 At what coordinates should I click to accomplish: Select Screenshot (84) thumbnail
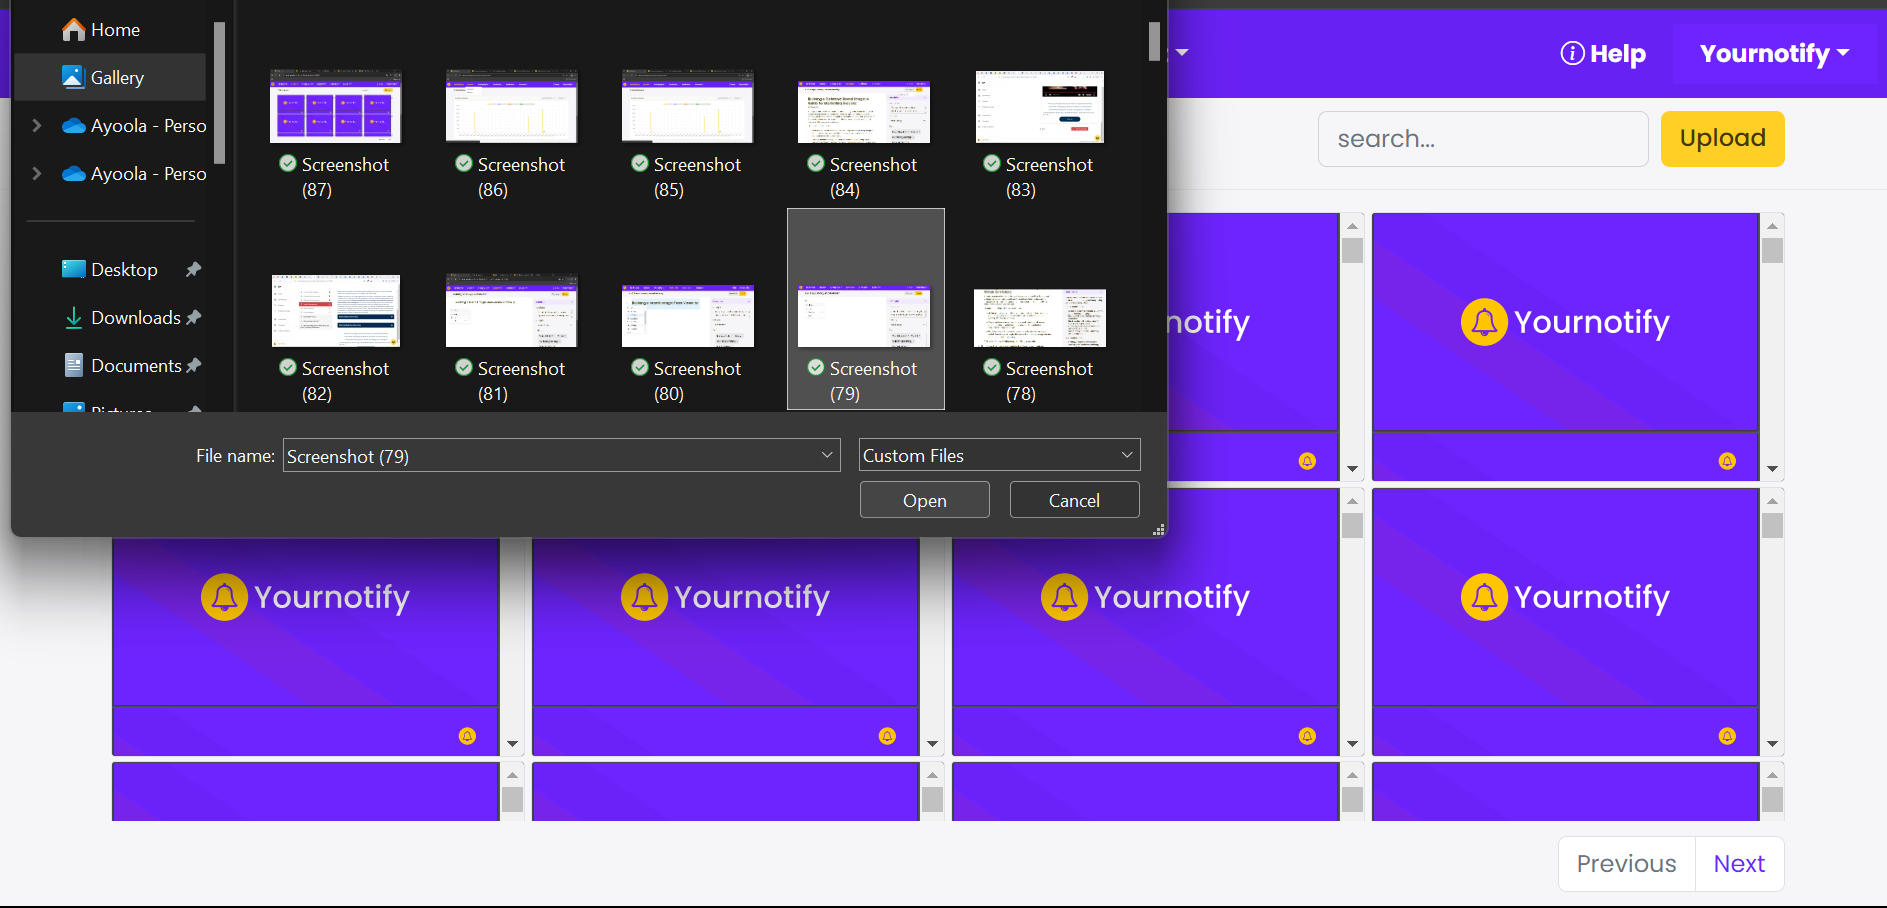click(864, 112)
